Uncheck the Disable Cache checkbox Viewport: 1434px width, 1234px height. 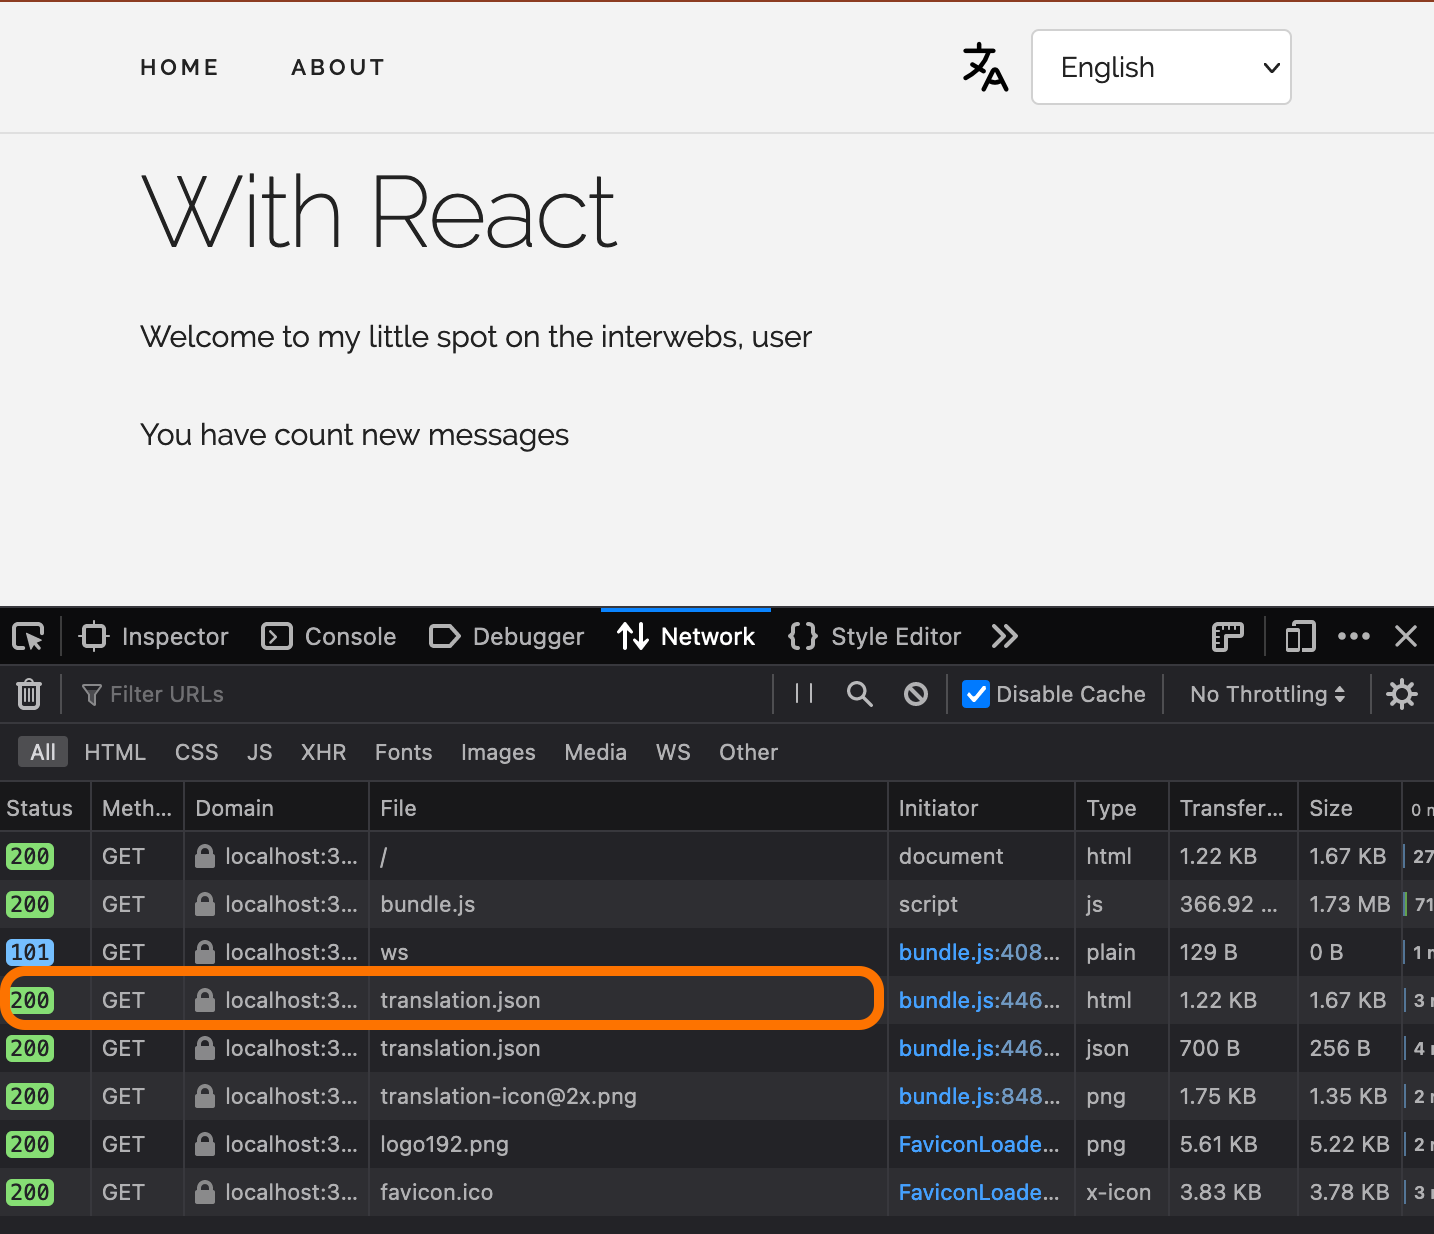tap(976, 694)
